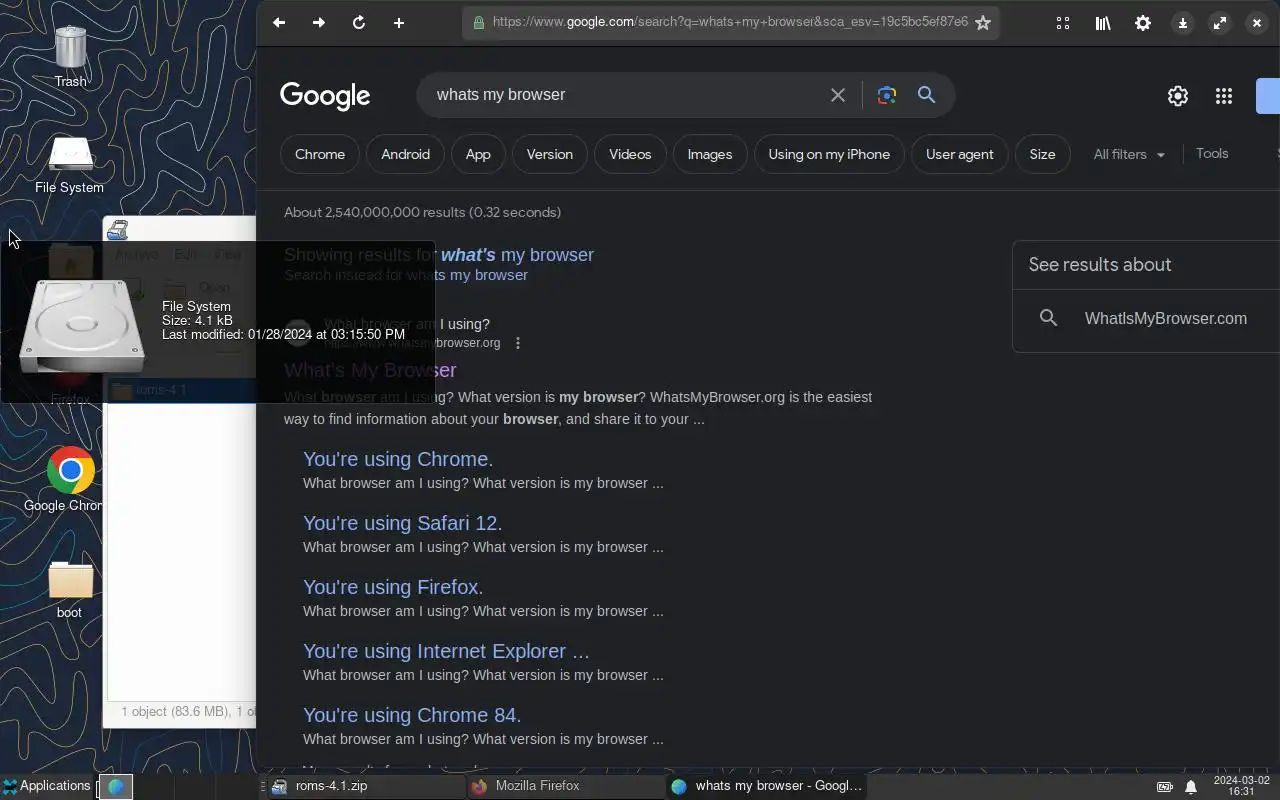Open the notification bell in the system tray
This screenshot has height=800, width=1280.
[x=1191, y=786]
